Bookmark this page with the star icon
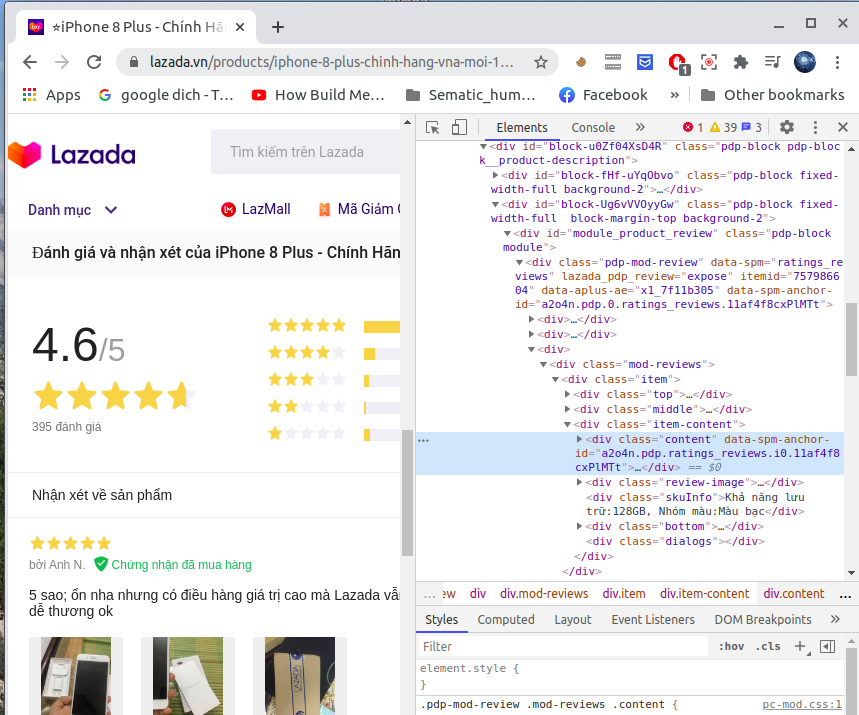The height and width of the screenshot is (715, 859). point(541,62)
